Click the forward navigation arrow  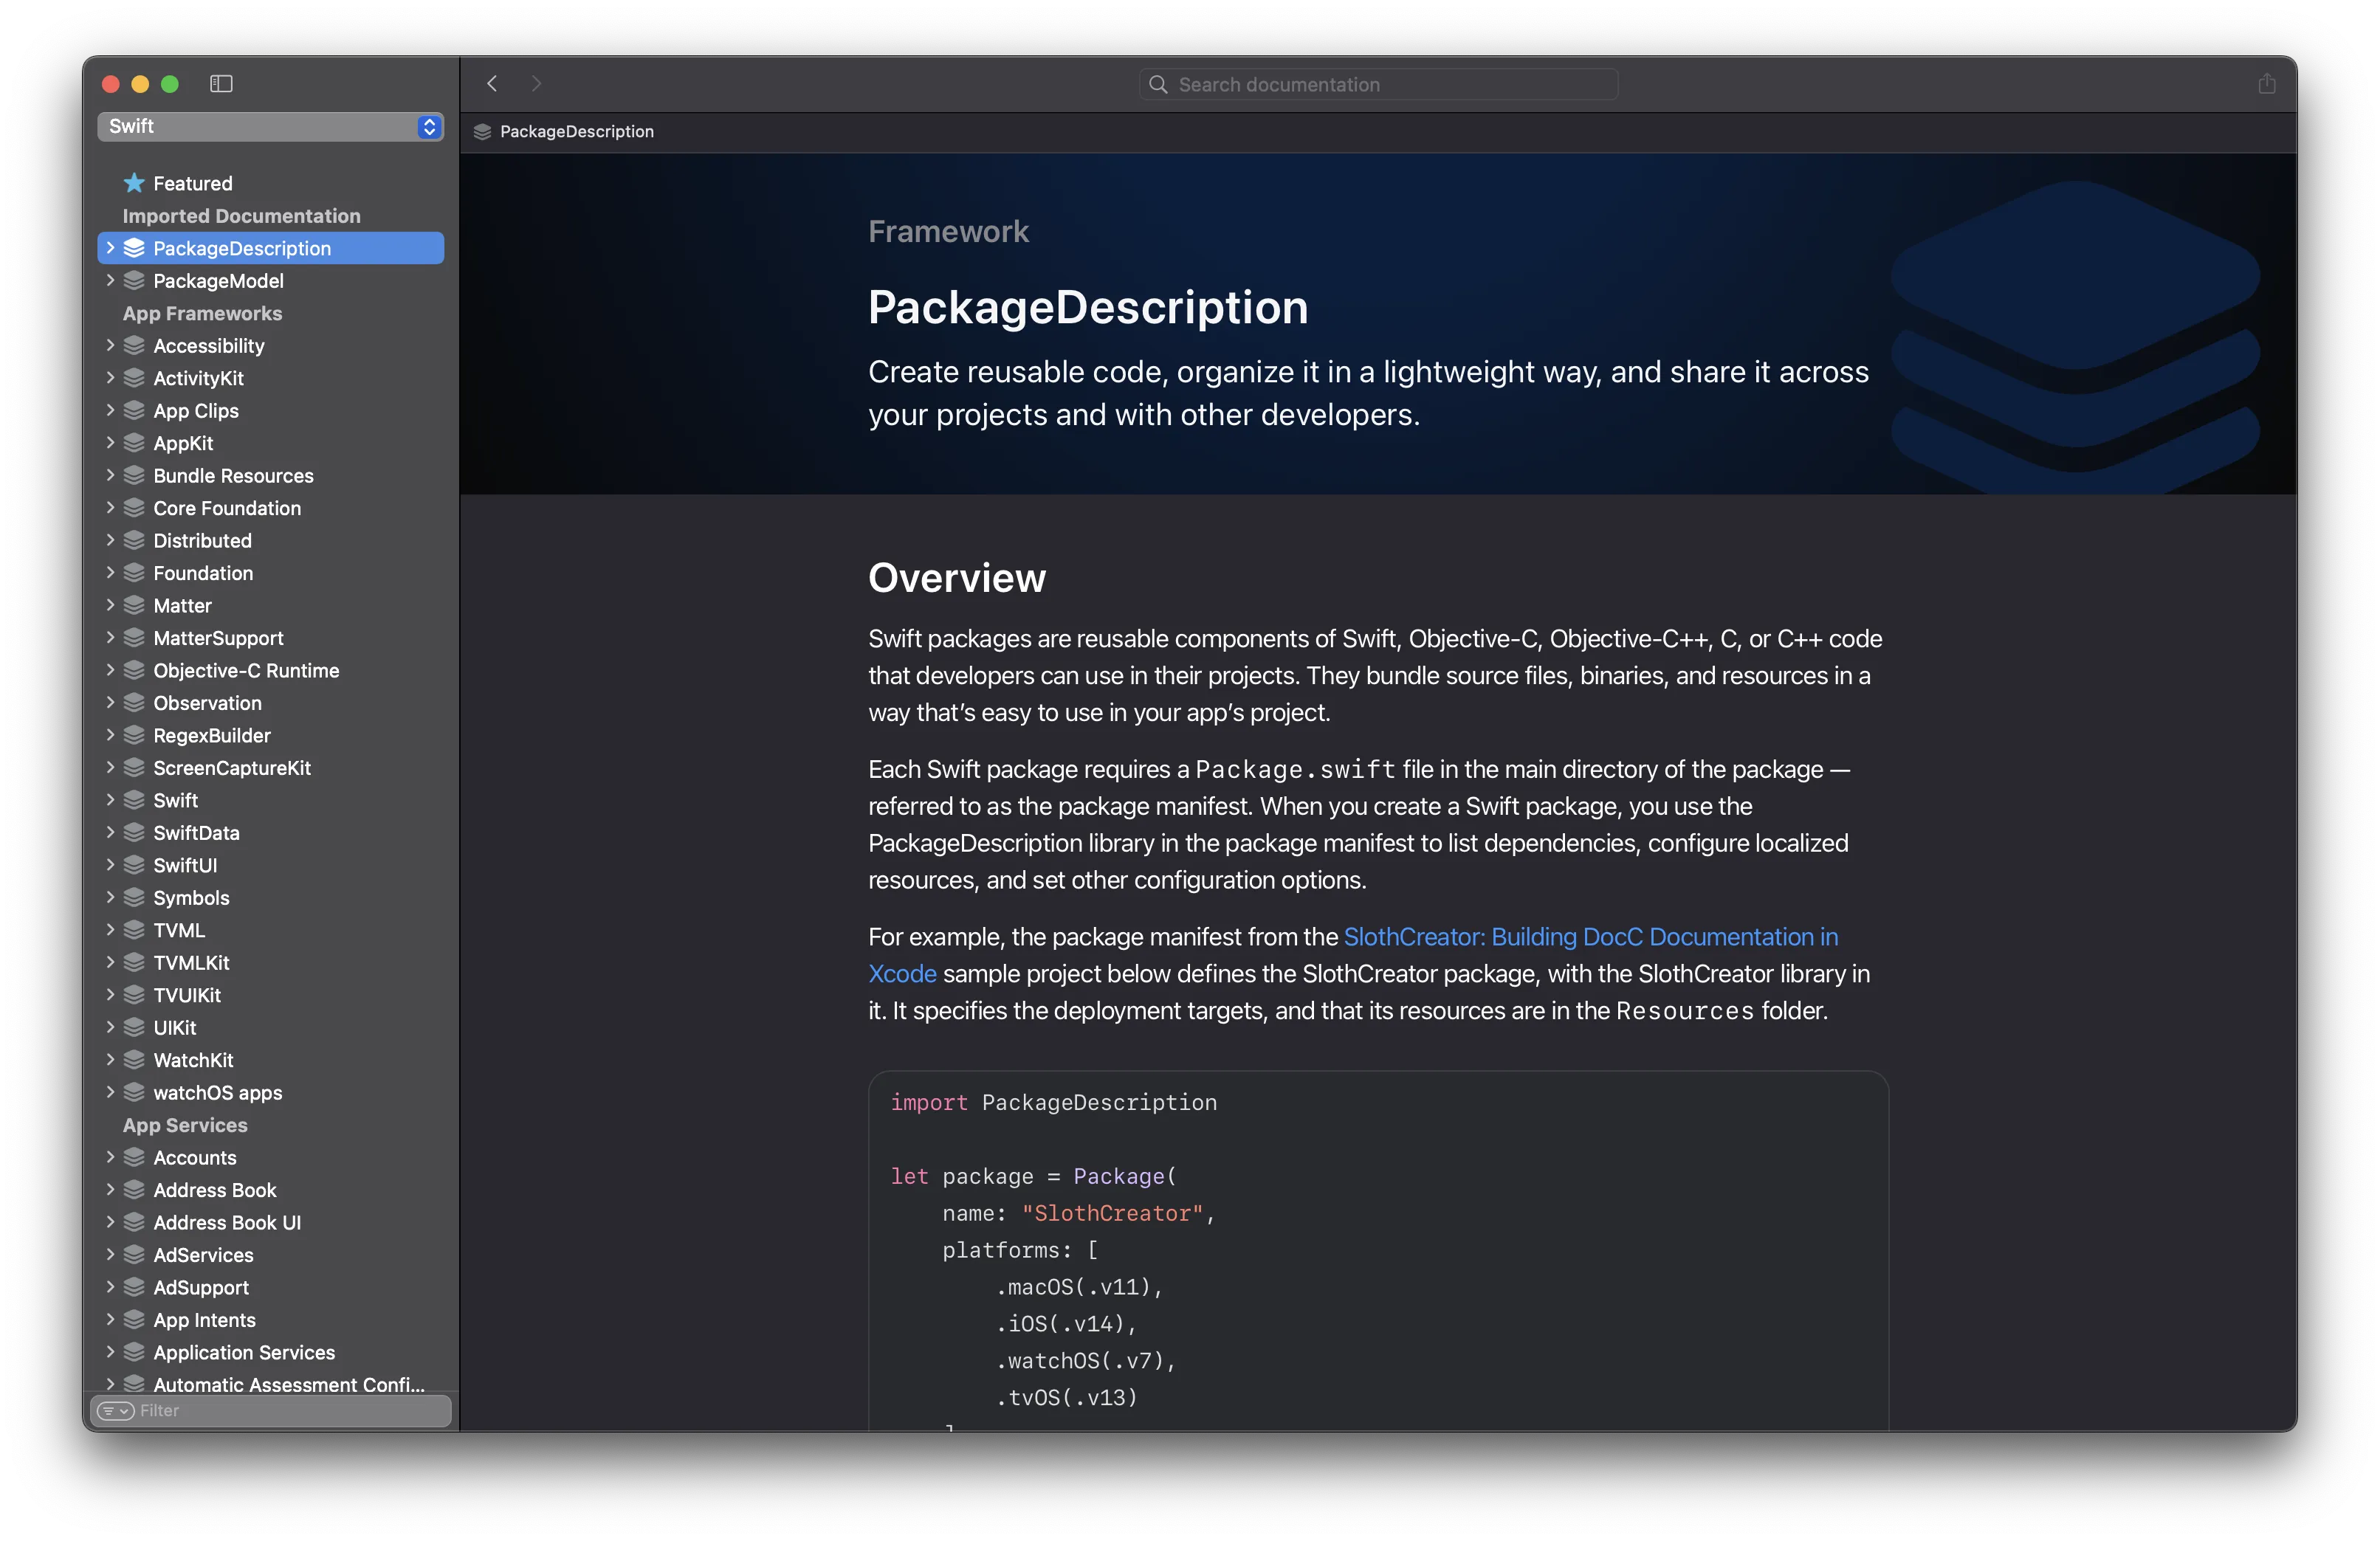537,84
